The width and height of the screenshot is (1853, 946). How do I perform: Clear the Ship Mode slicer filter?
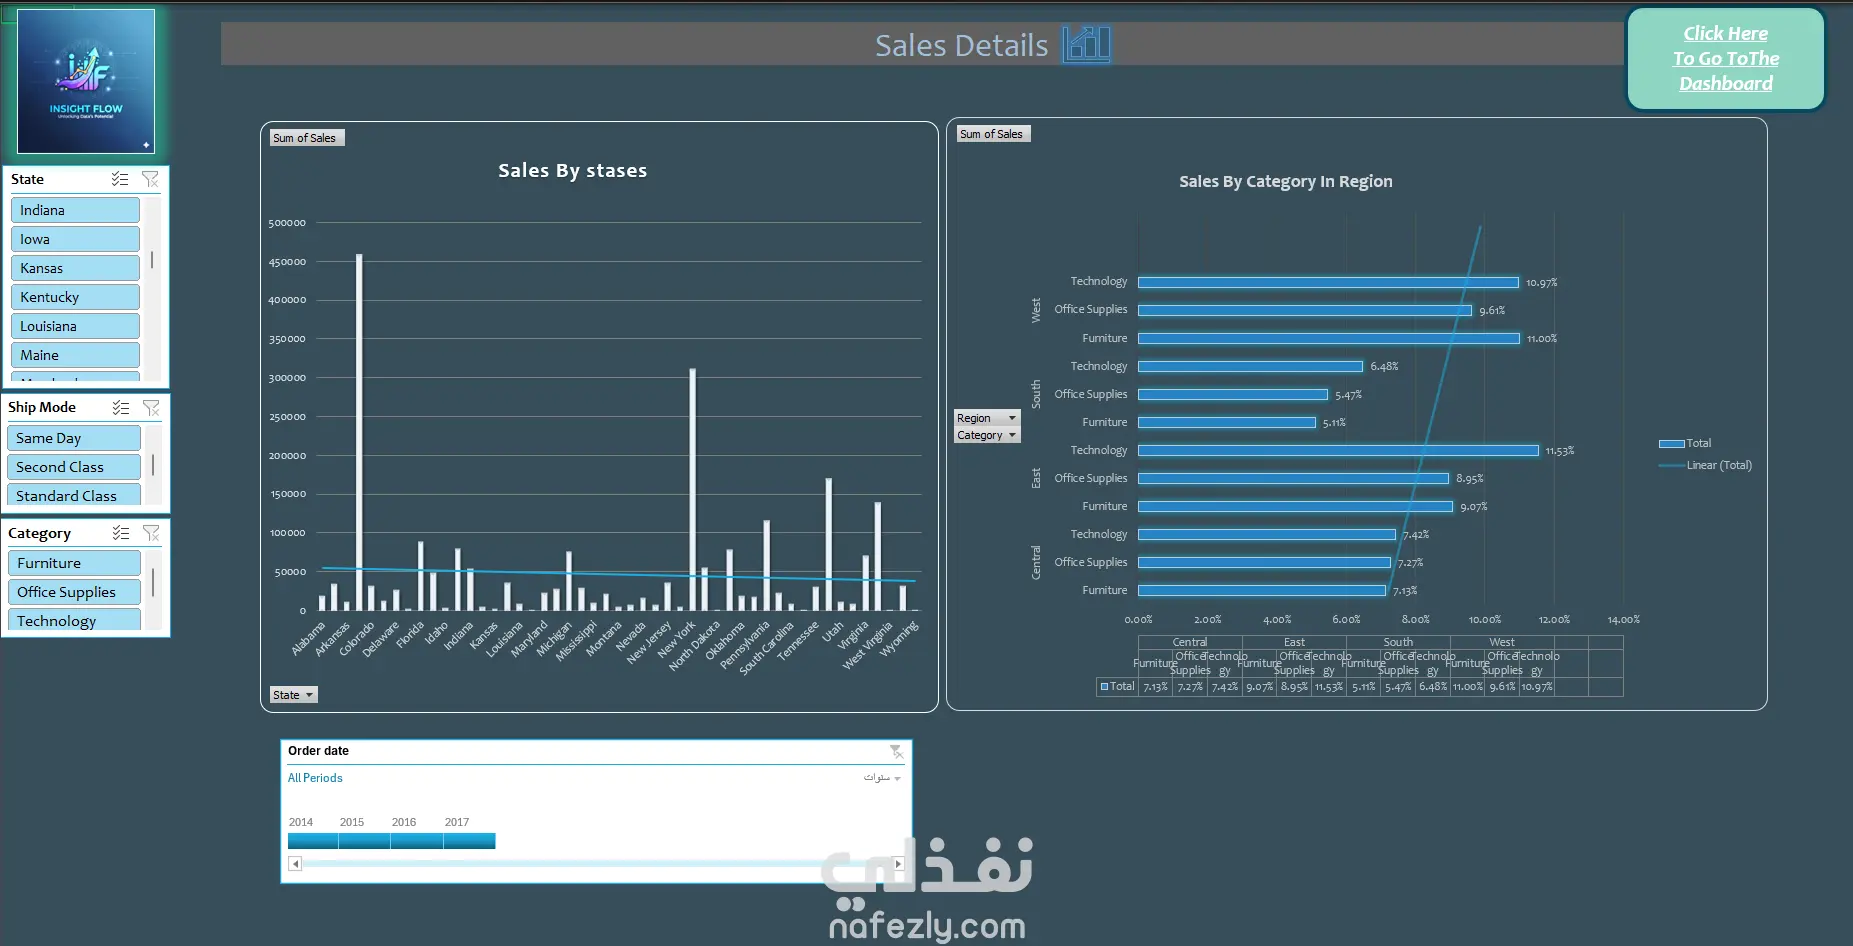[151, 407]
